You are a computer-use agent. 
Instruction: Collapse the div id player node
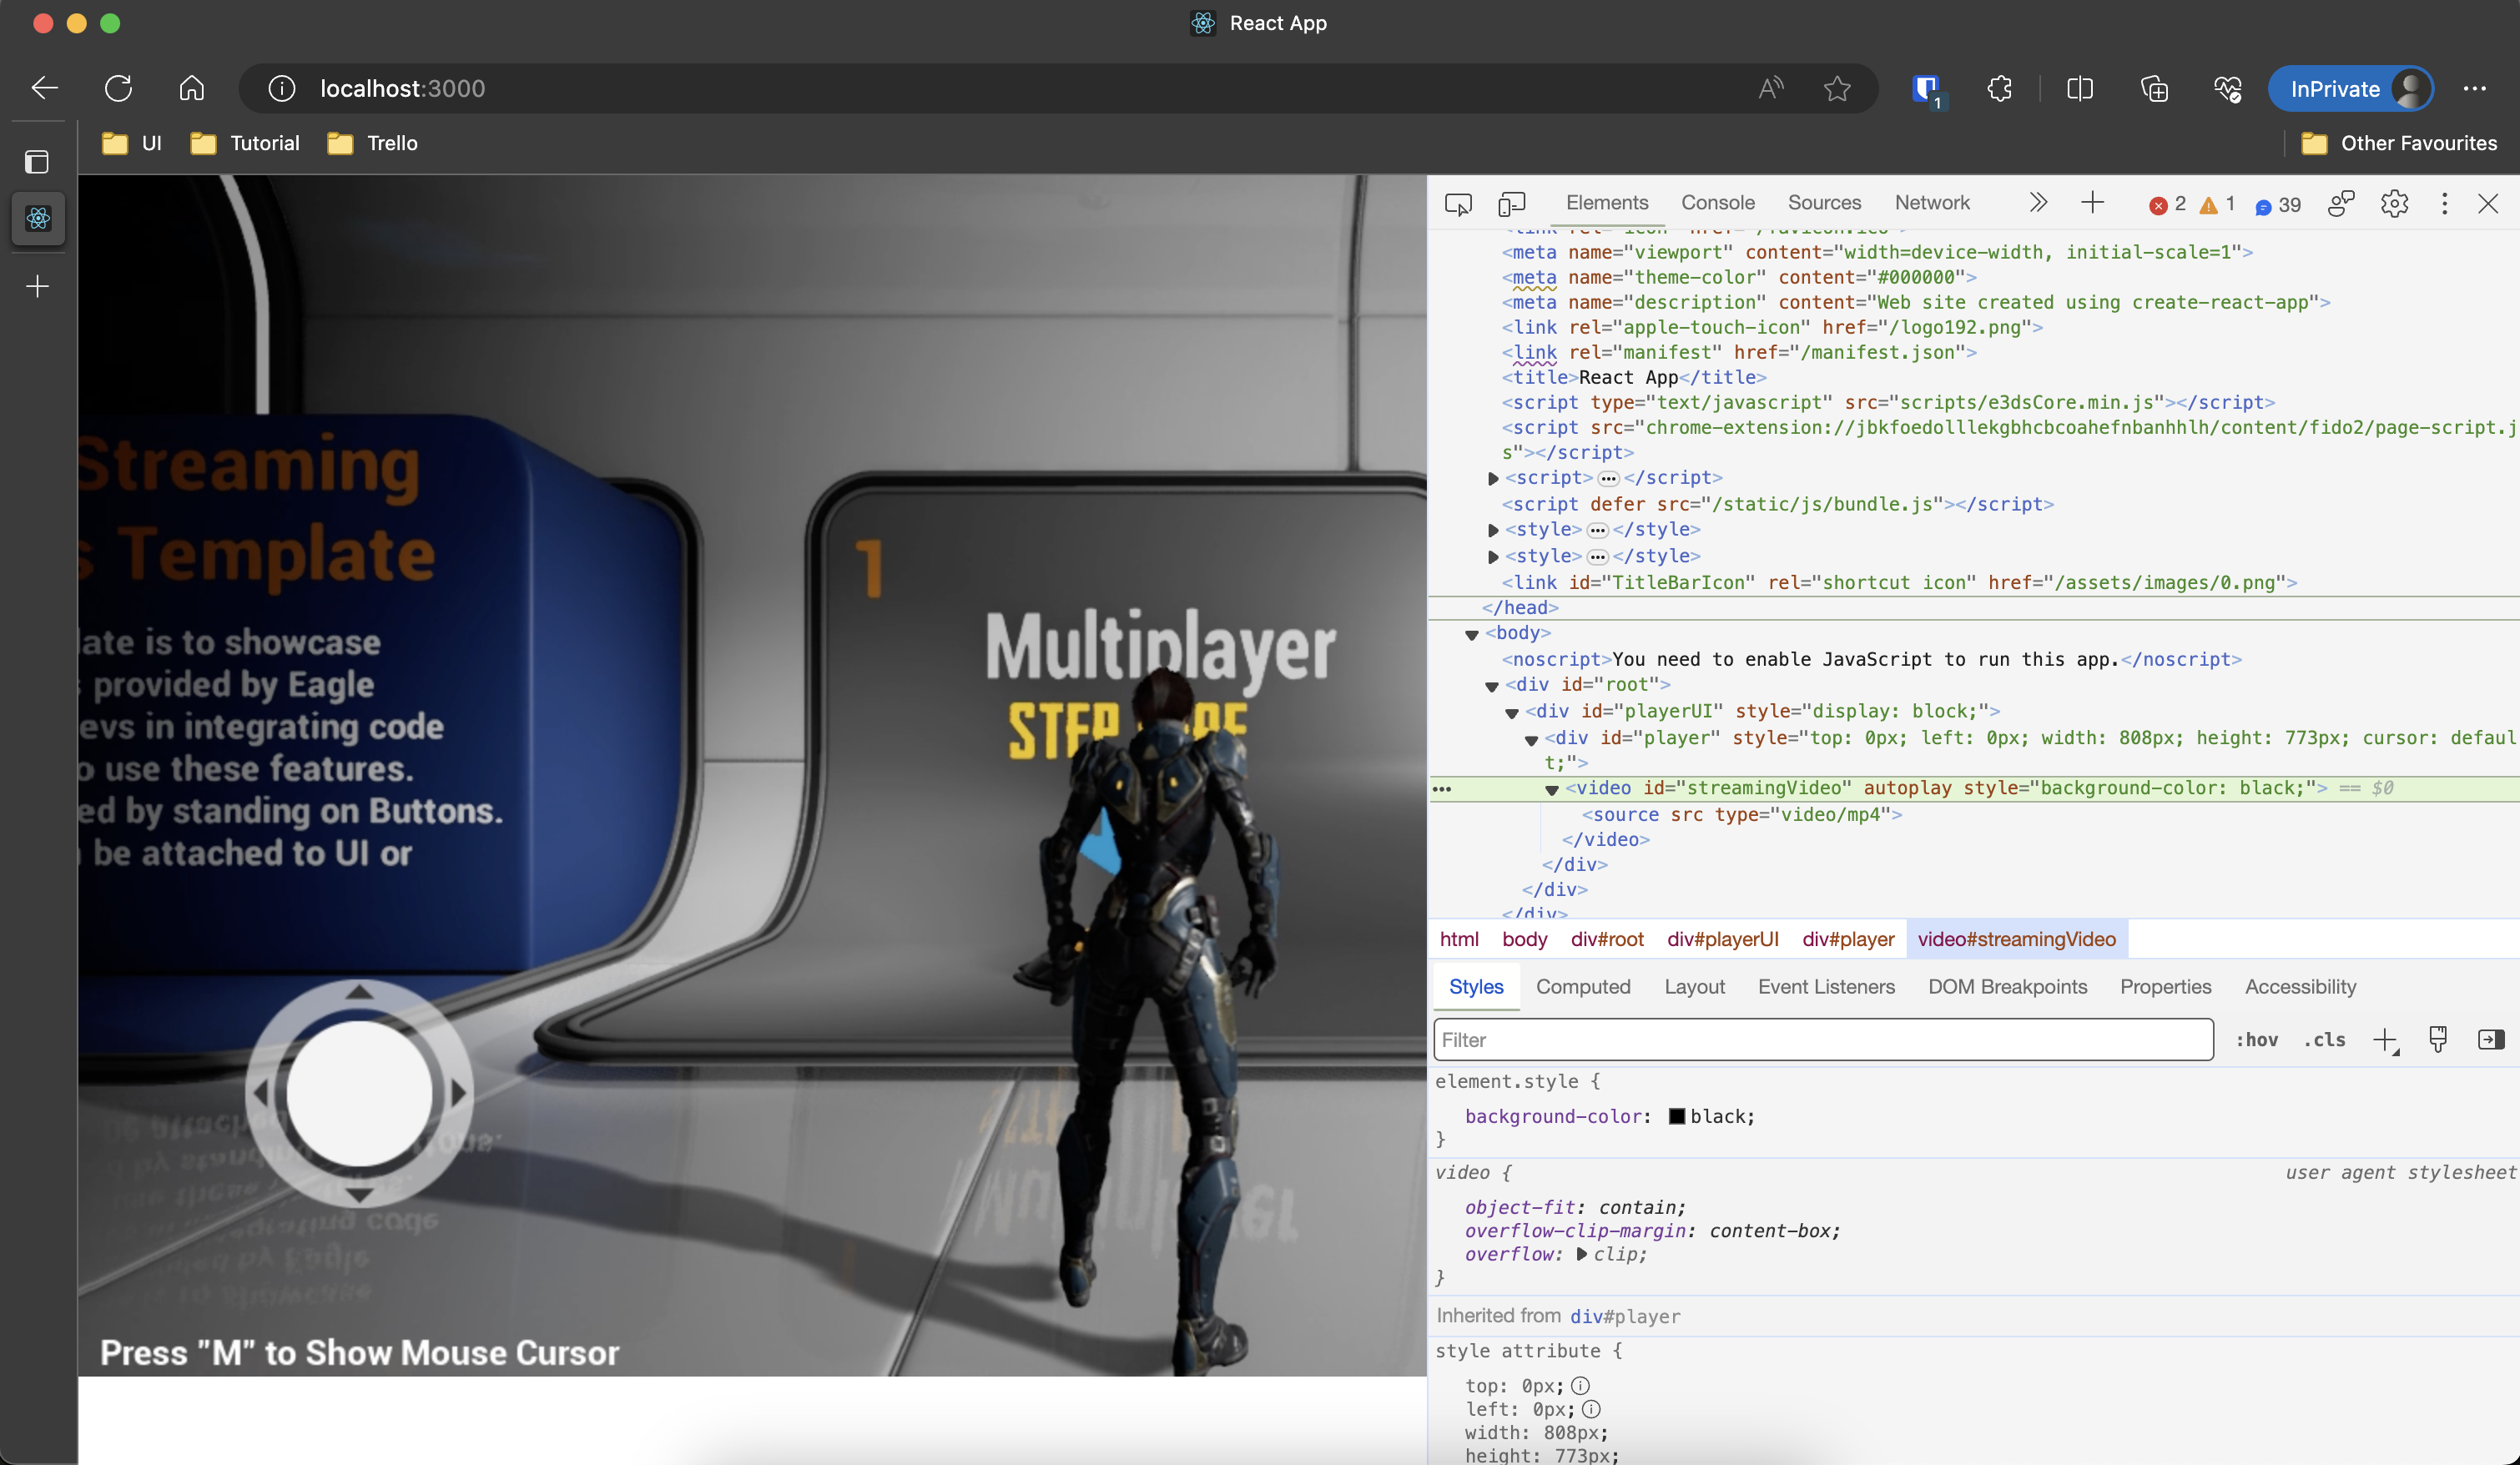pyautogui.click(x=1531, y=739)
